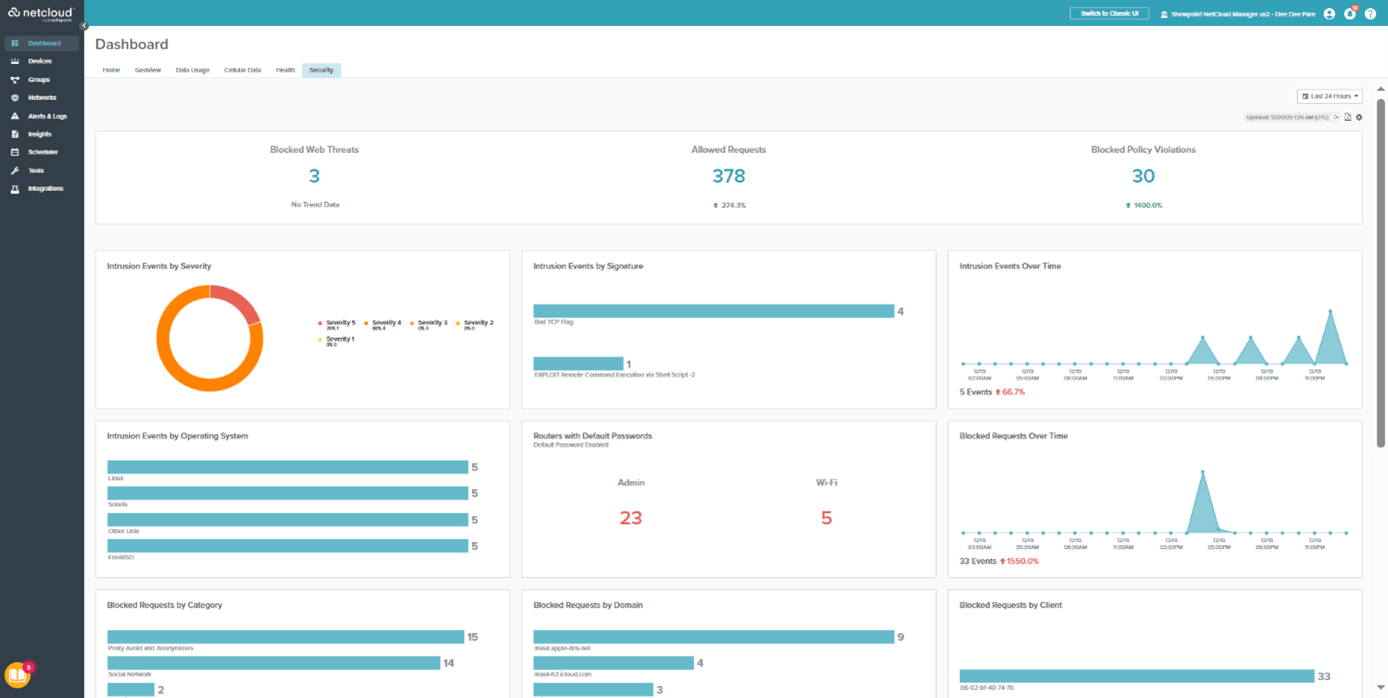1388x698 pixels.
Task: Click the EXPLOIT Remote Command Execution bar
Action: click(578, 364)
